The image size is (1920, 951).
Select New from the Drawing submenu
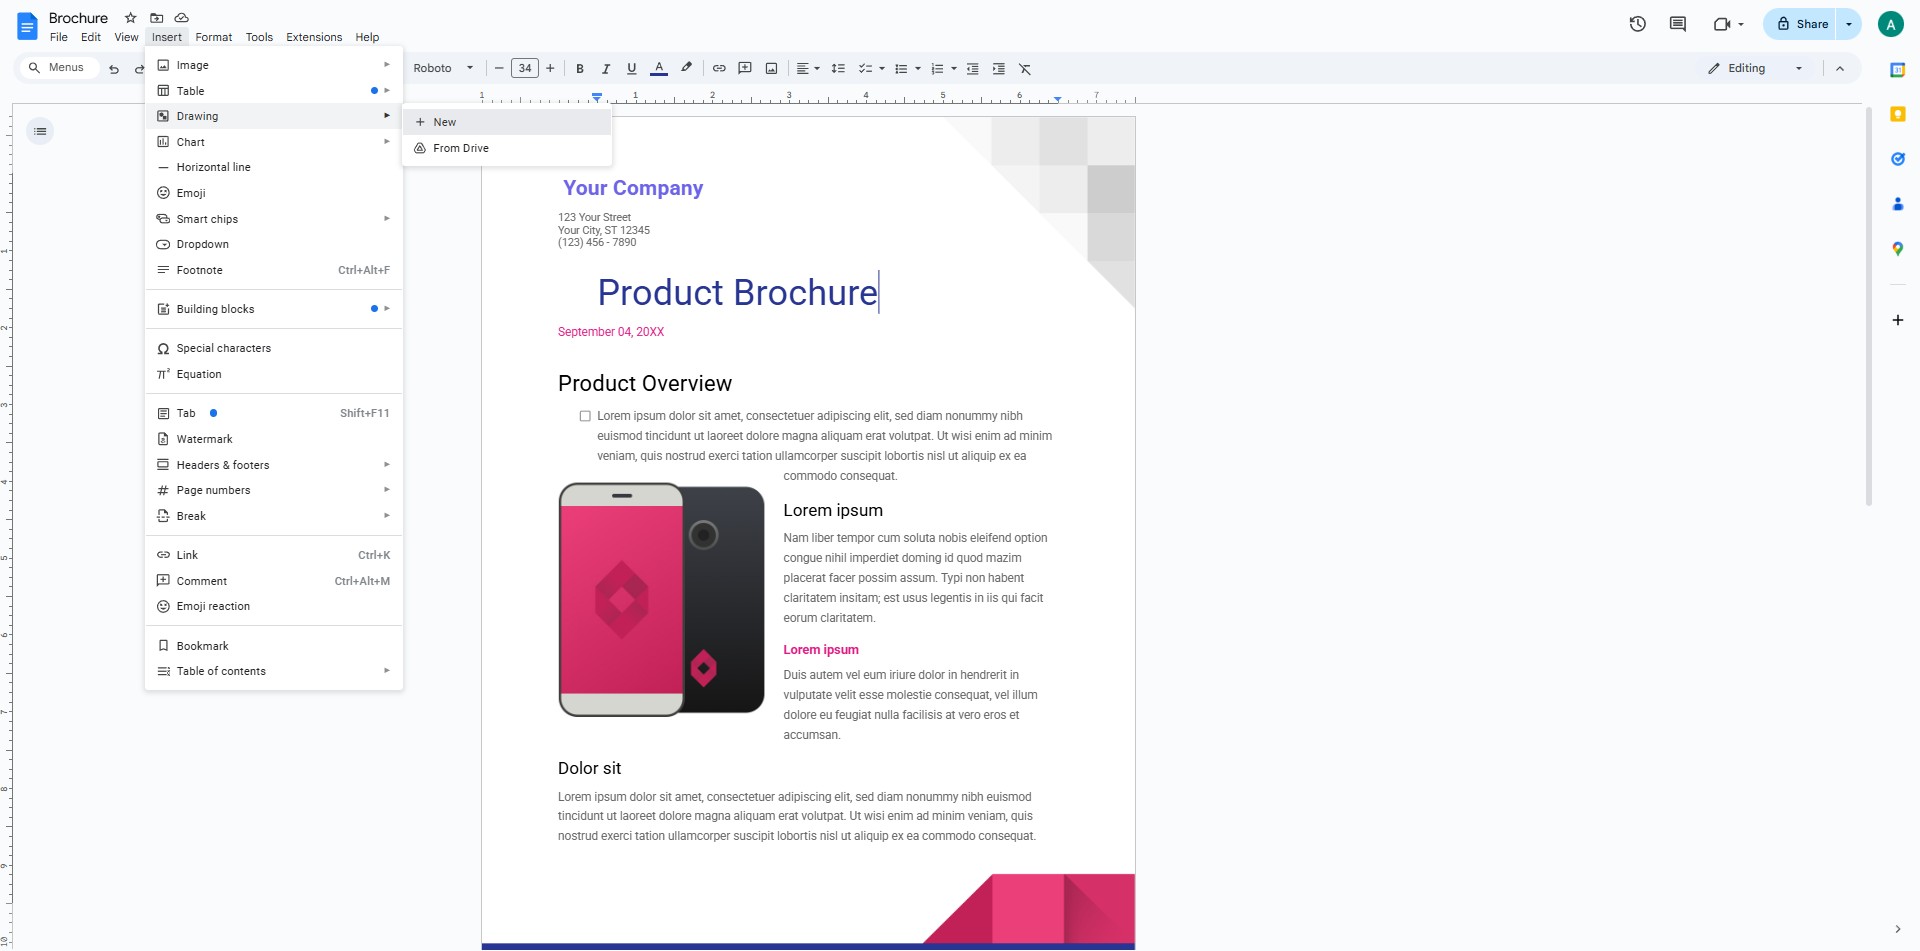coord(445,122)
